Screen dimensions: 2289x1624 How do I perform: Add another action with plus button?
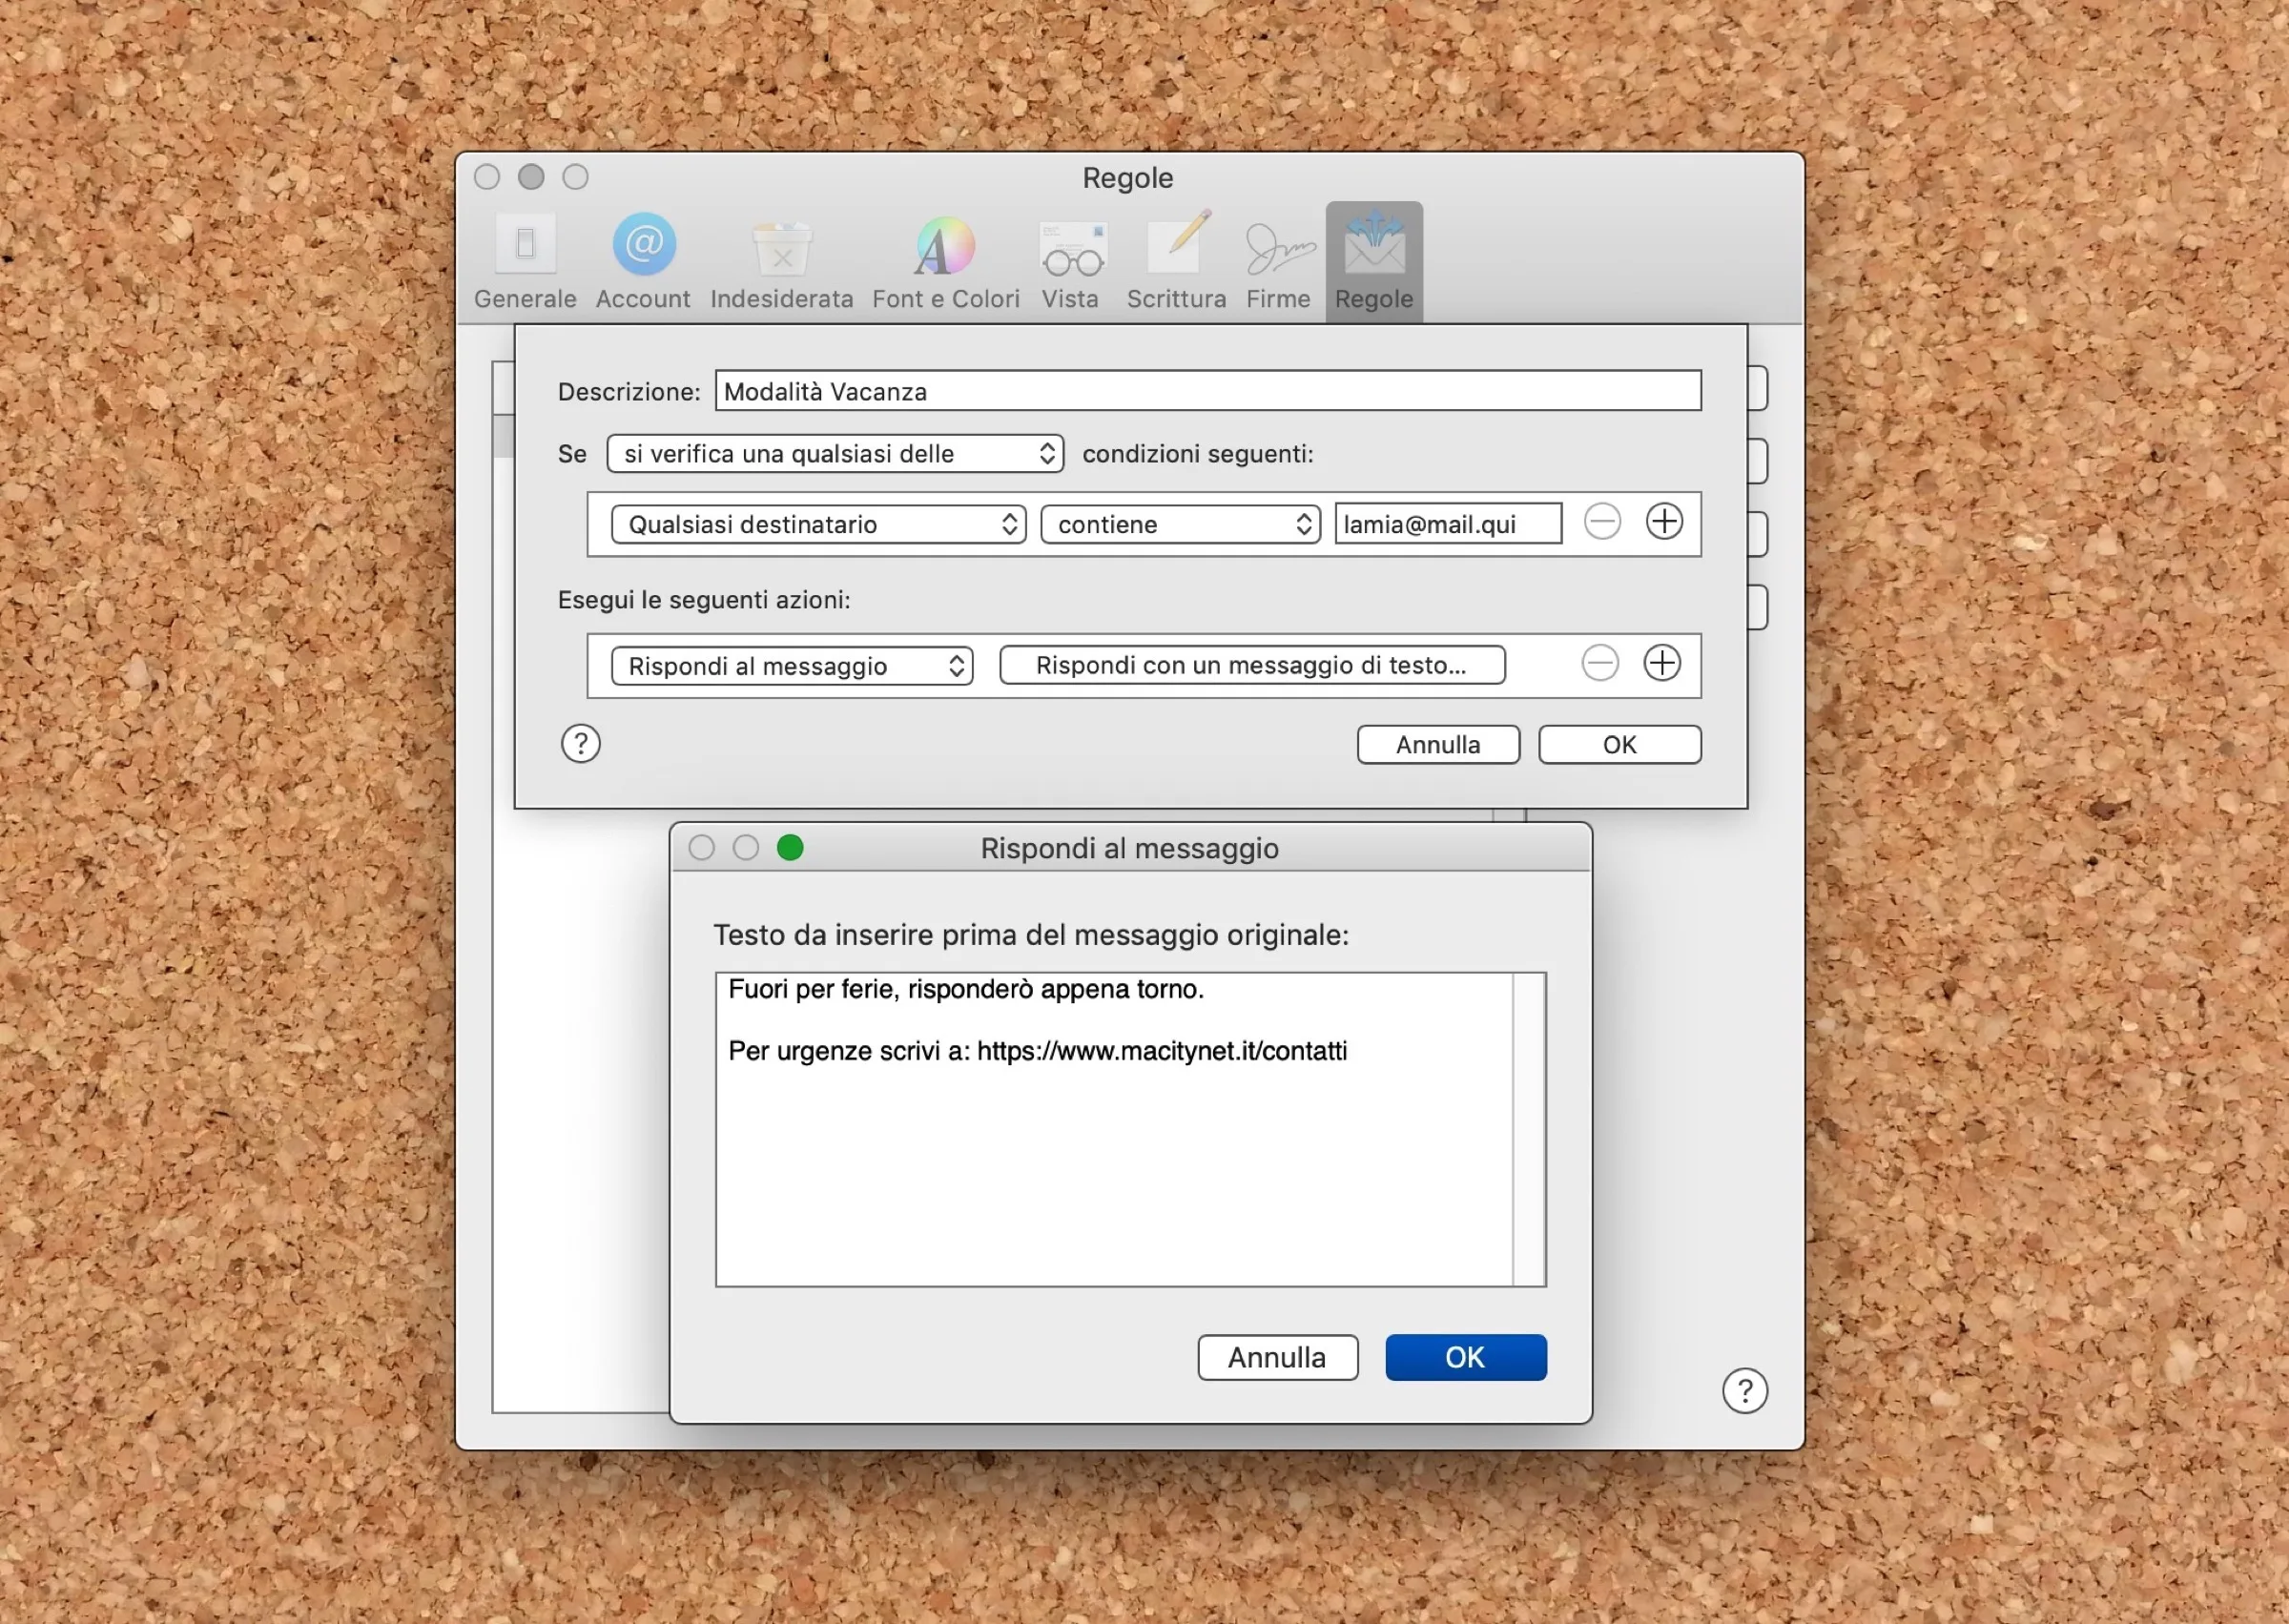tap(1662, 664)
